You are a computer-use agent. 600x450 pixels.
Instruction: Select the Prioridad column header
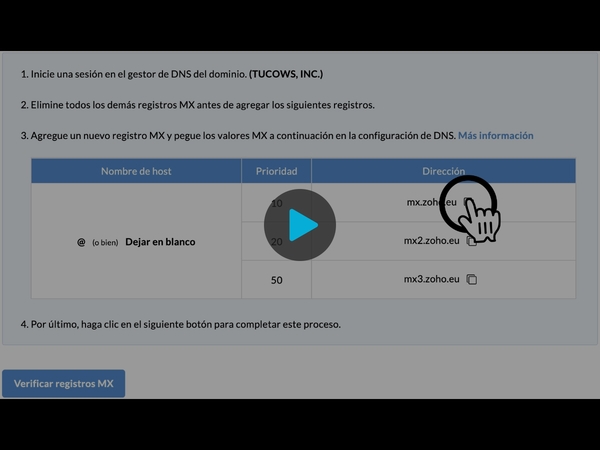pyautogui.click(x=276, y=171)
